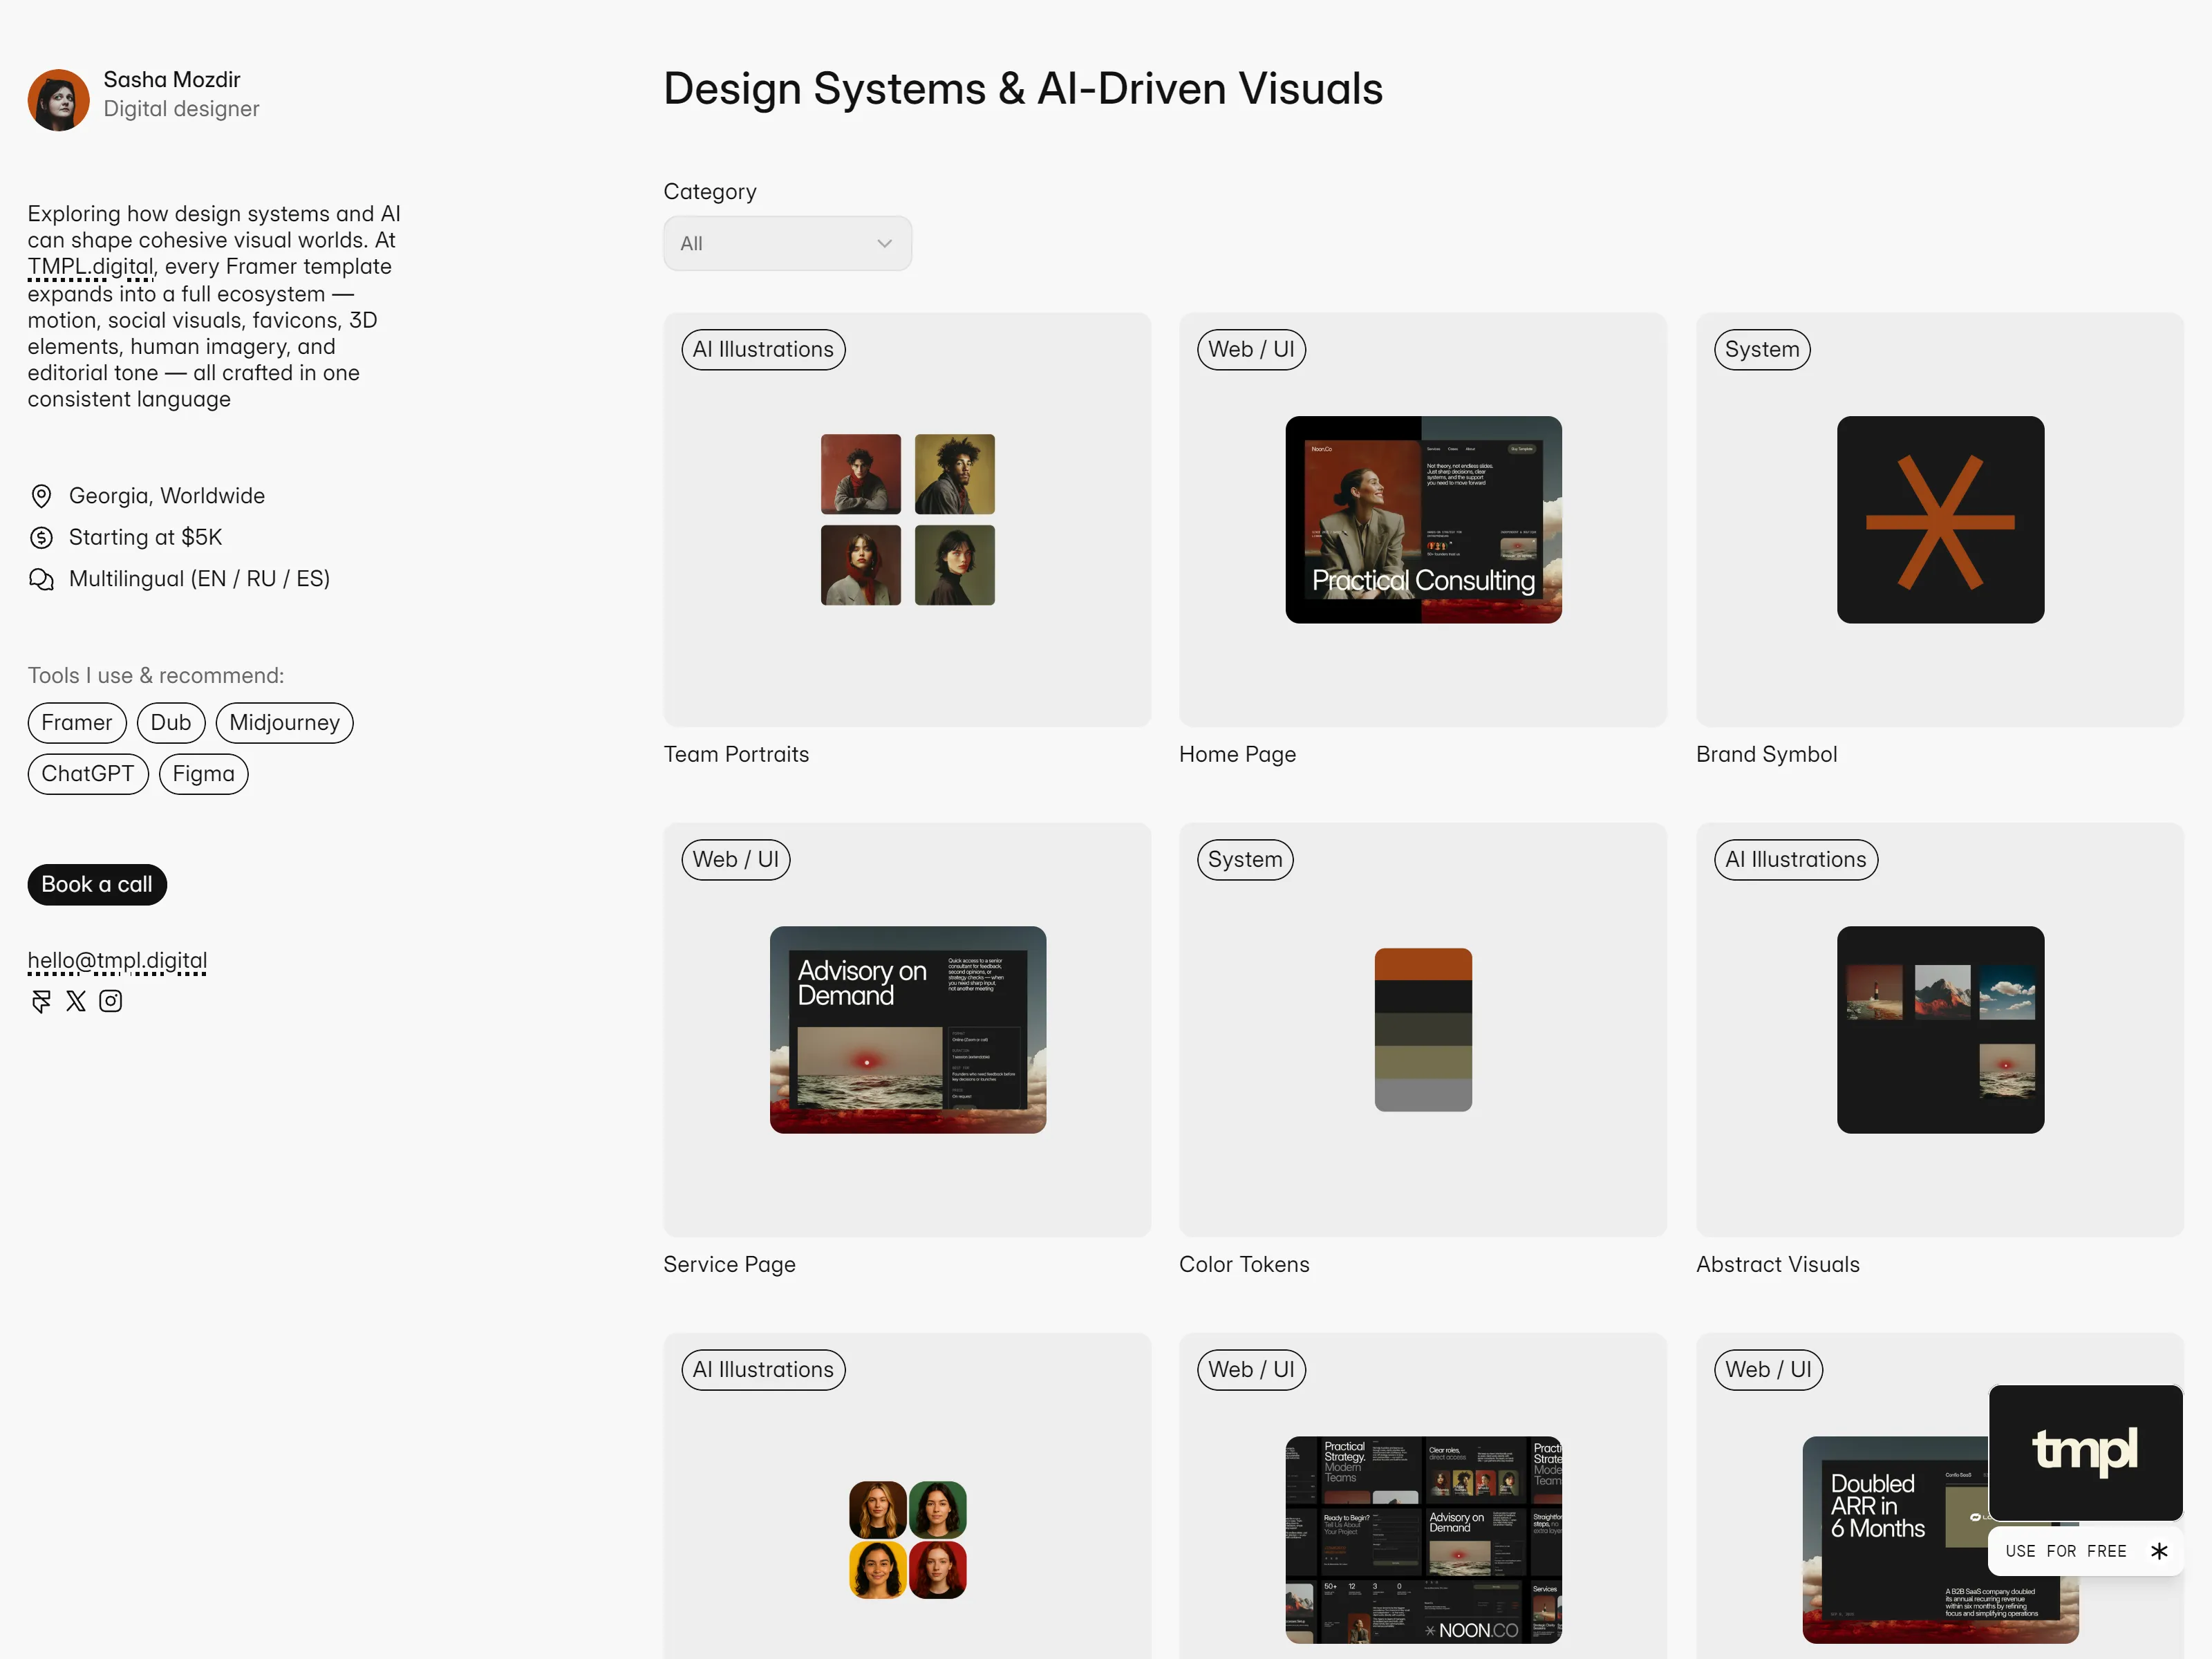Click the AI Illustrations tag on Abstract Visuals card
Image resolution: width=2212 pixels, height=1659 pixels.
1796,860
